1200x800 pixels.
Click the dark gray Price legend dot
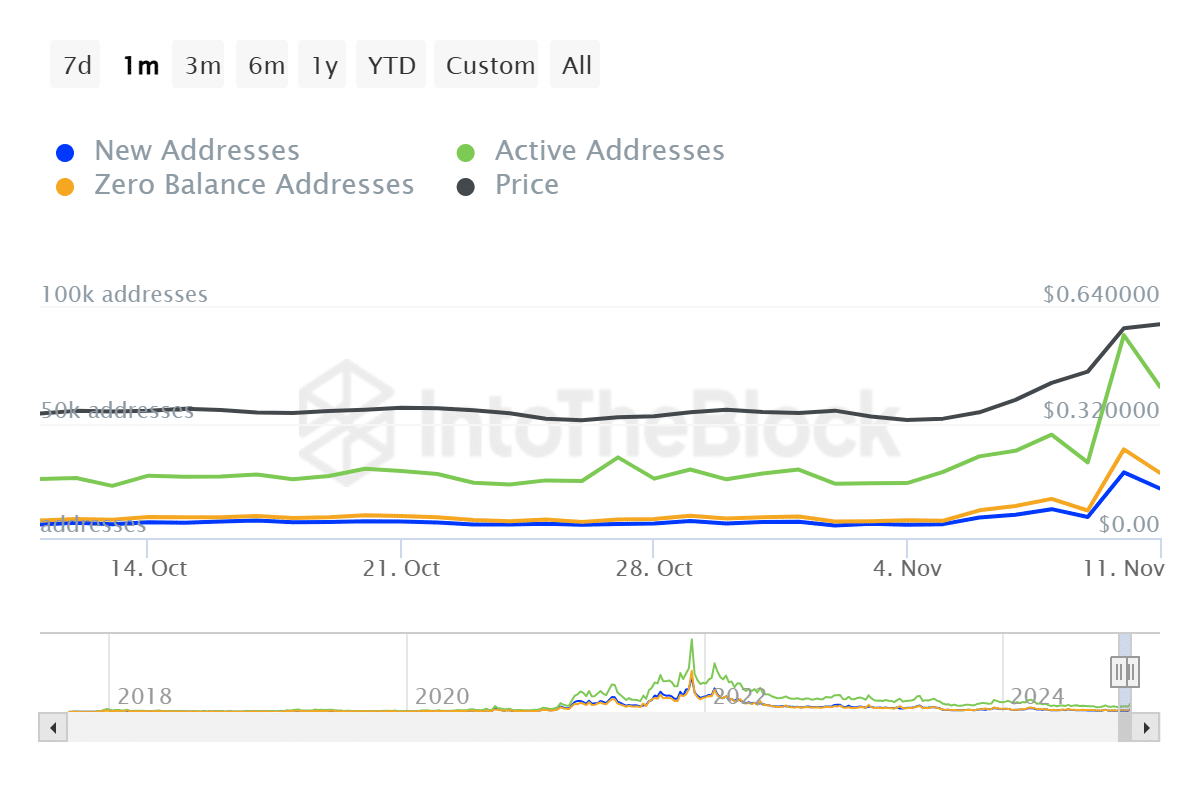pos(466,187)
